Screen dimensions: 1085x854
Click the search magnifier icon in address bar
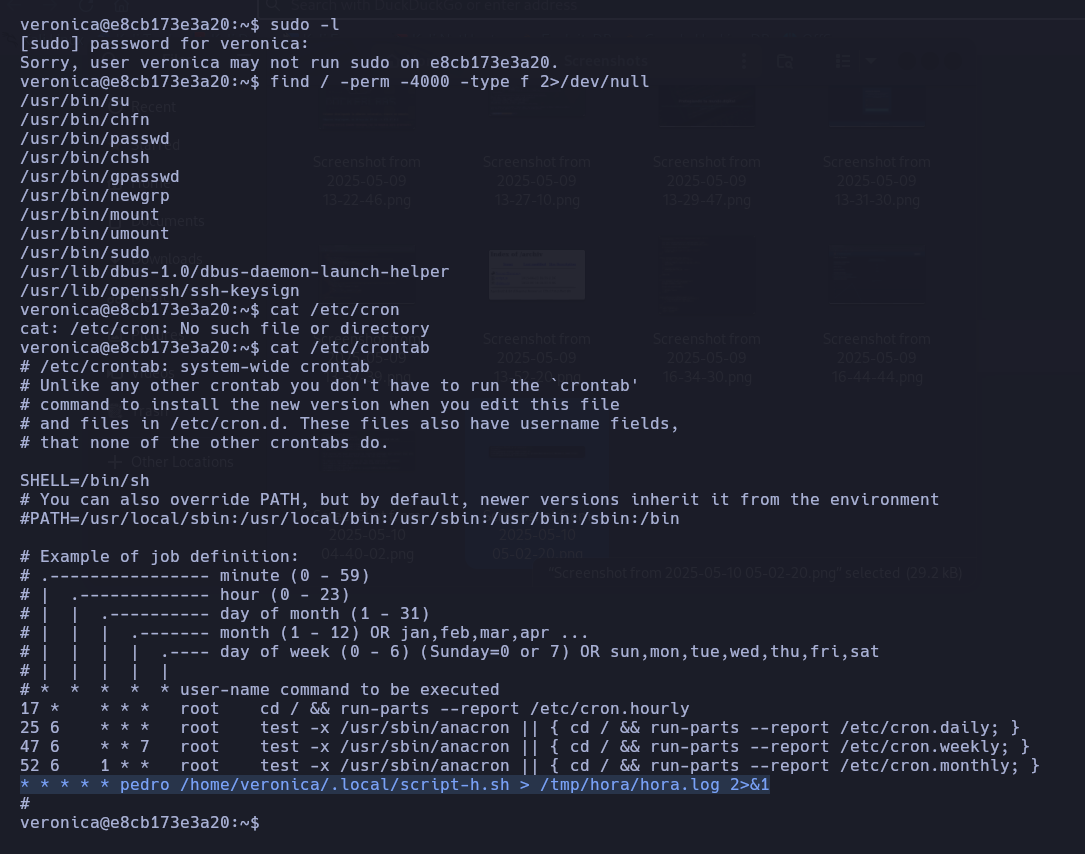pos(274,6)
